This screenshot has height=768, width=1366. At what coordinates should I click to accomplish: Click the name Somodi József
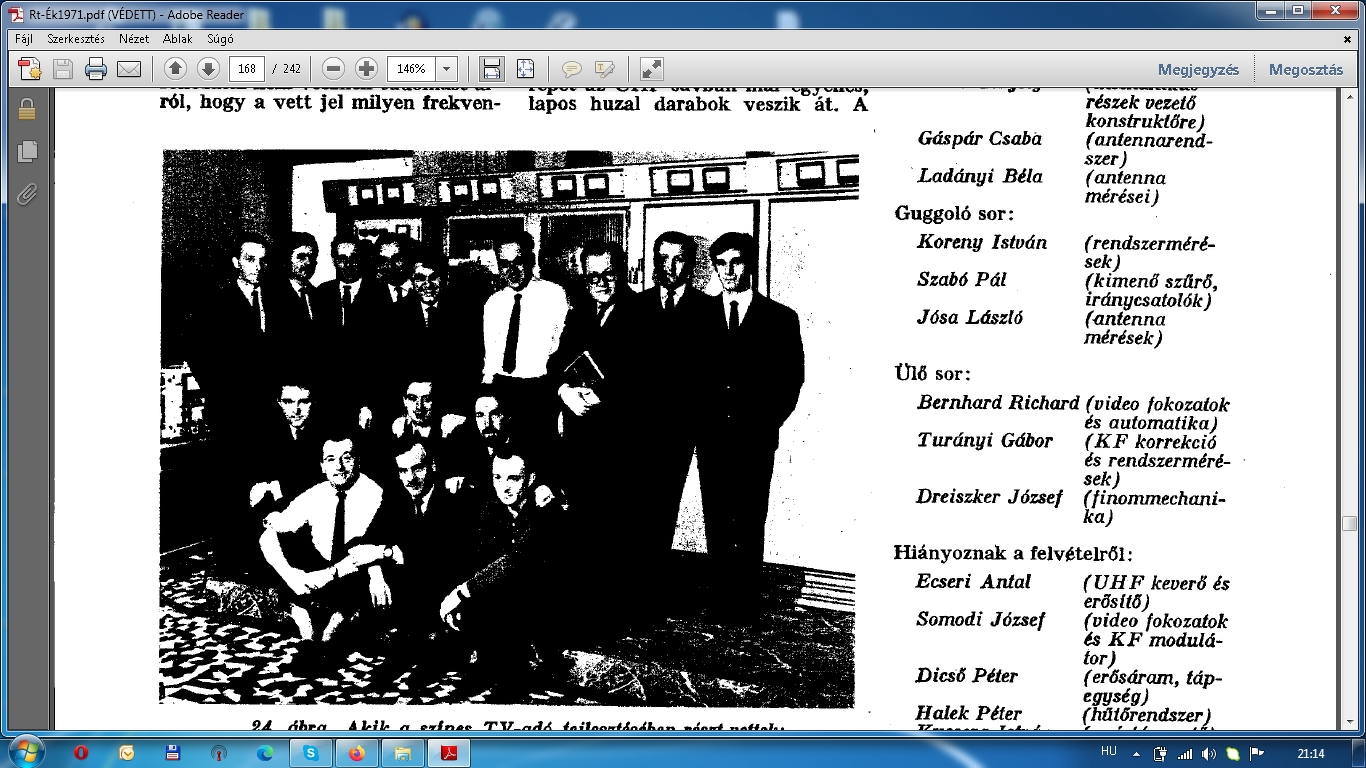coord(980,620)
